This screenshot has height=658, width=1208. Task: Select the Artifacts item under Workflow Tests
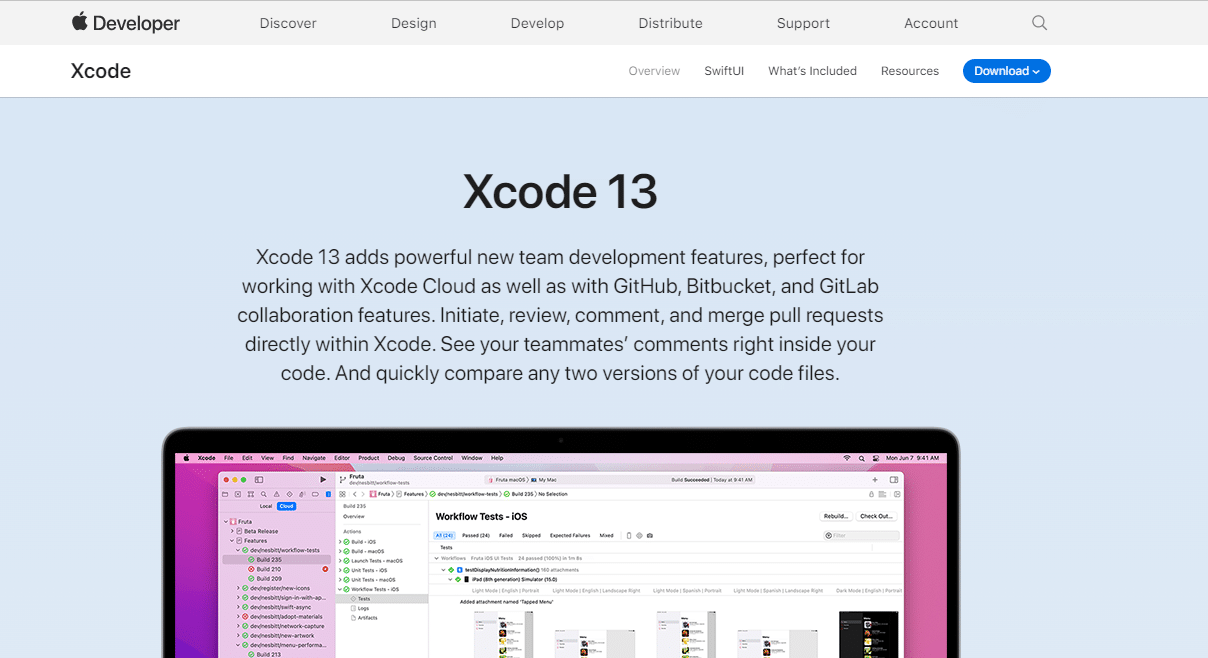pos(367,618)
